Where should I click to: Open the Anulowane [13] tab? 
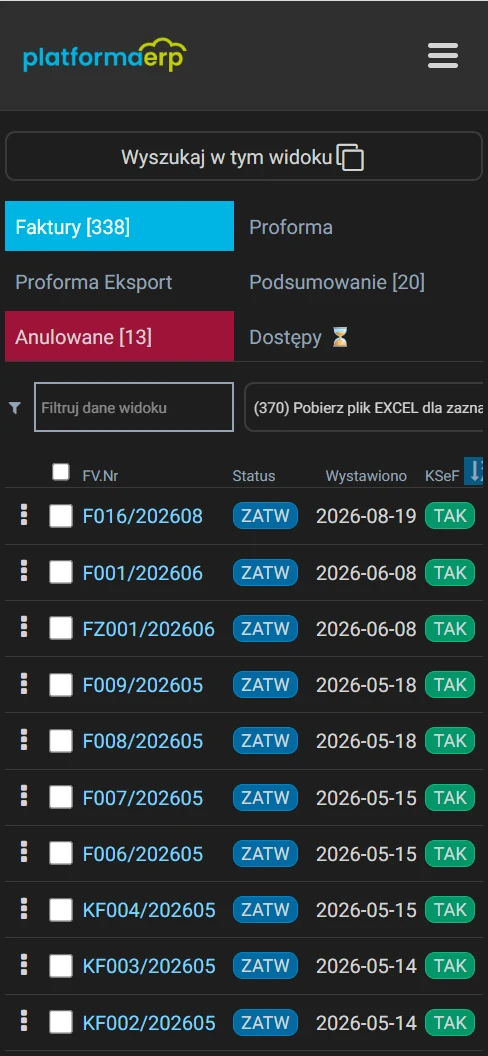tap(119, 336)
